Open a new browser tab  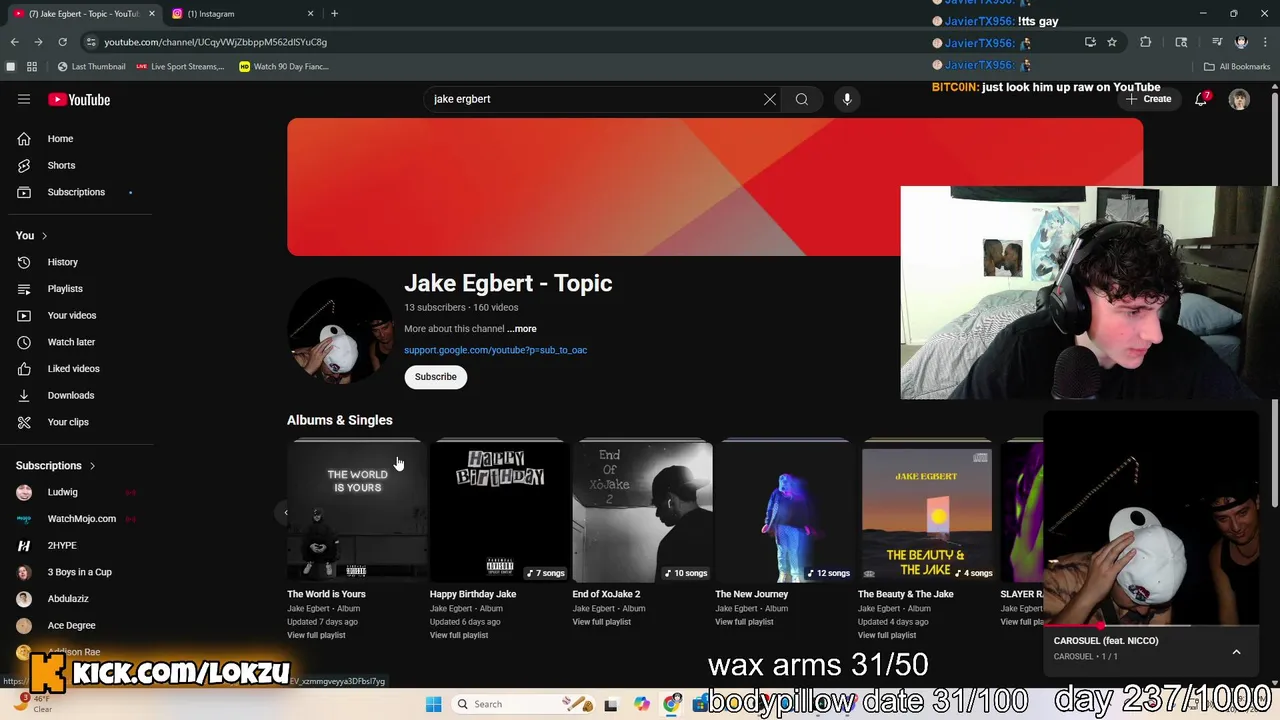tap(334, 14)
